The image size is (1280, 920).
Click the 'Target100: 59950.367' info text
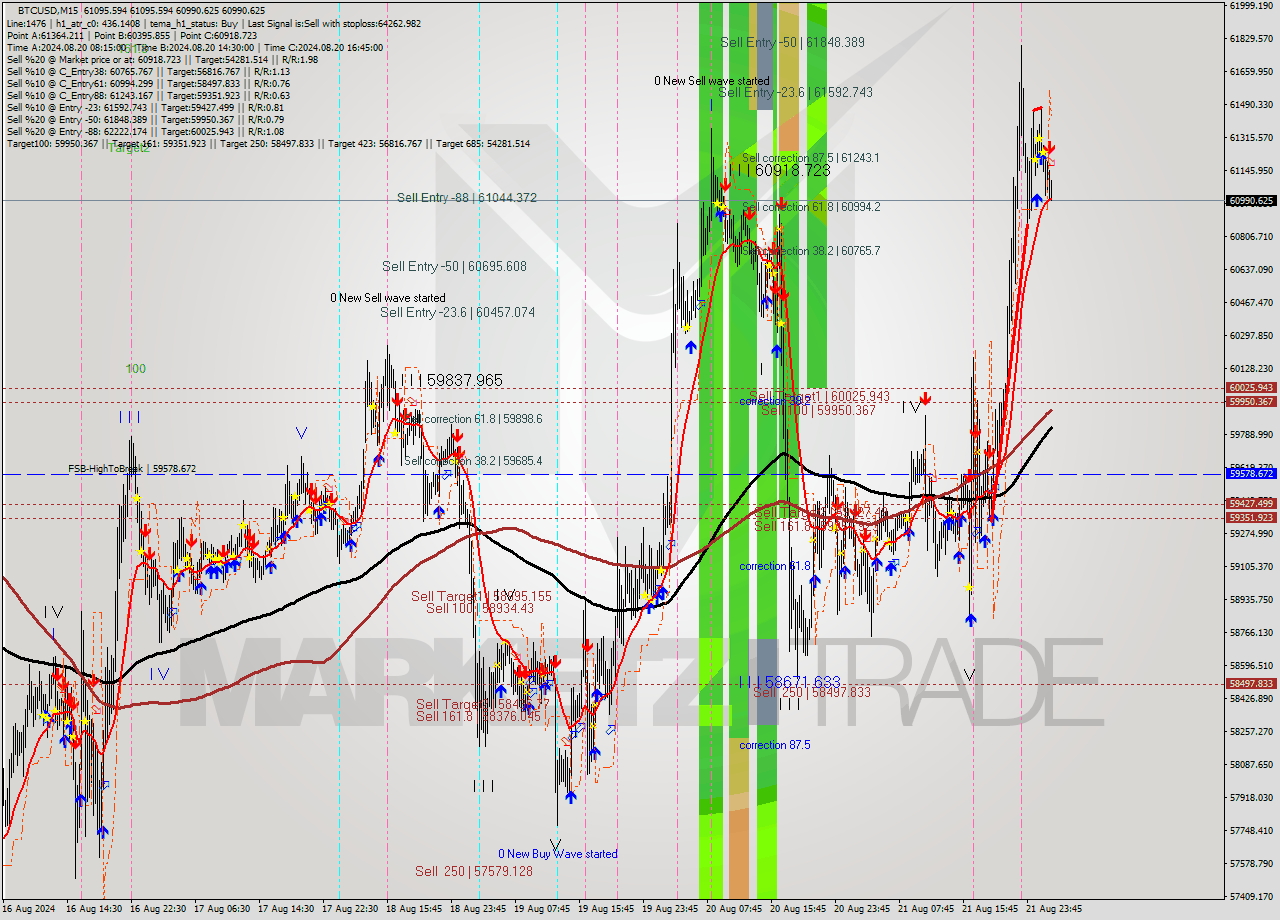(x=52, y=144)
